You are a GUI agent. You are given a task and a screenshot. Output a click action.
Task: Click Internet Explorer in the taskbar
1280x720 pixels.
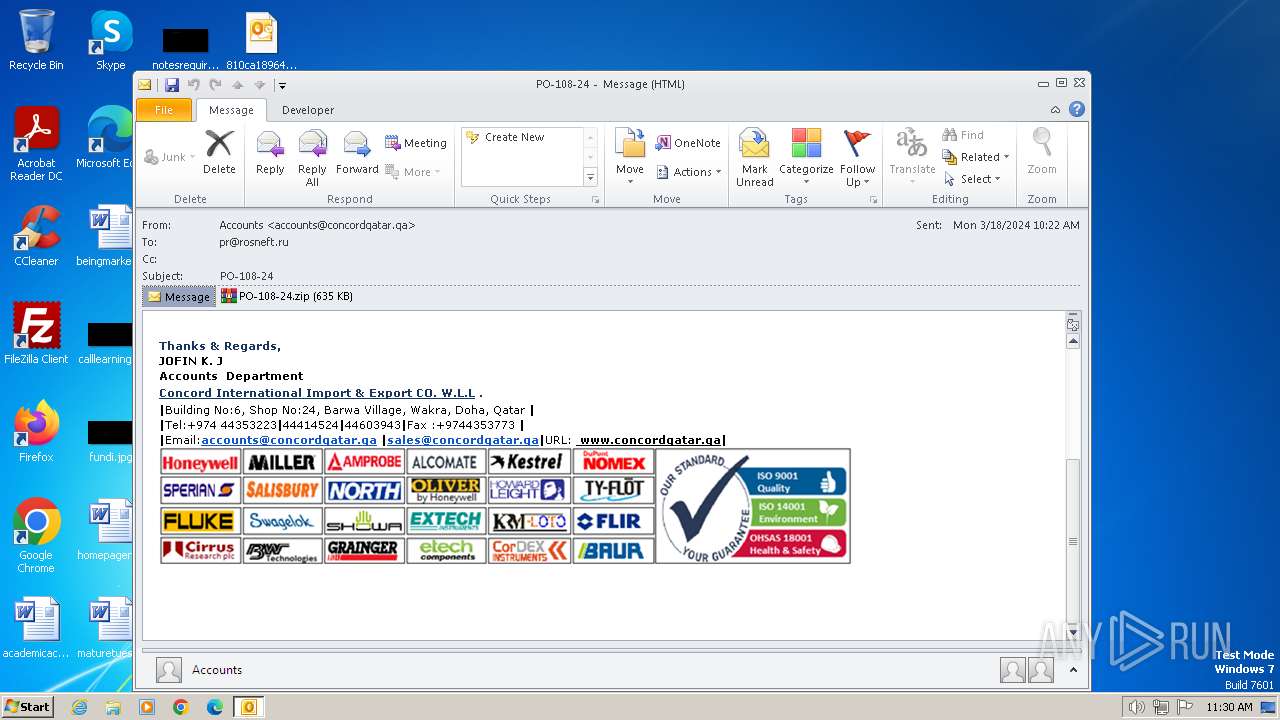pos(79,707)
